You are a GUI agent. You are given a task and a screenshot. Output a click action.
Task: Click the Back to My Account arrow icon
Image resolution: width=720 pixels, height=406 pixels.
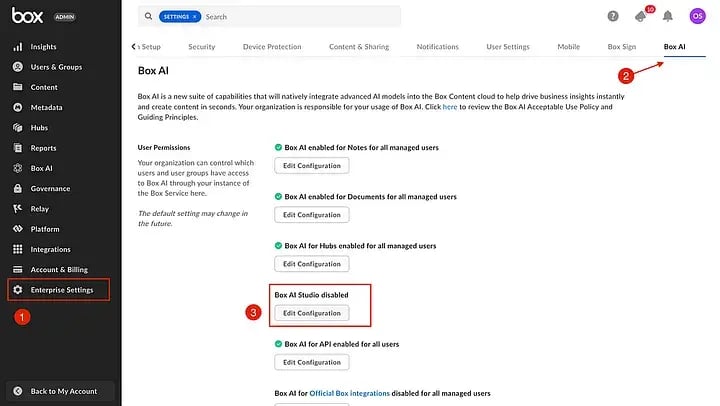pos(17,391)
